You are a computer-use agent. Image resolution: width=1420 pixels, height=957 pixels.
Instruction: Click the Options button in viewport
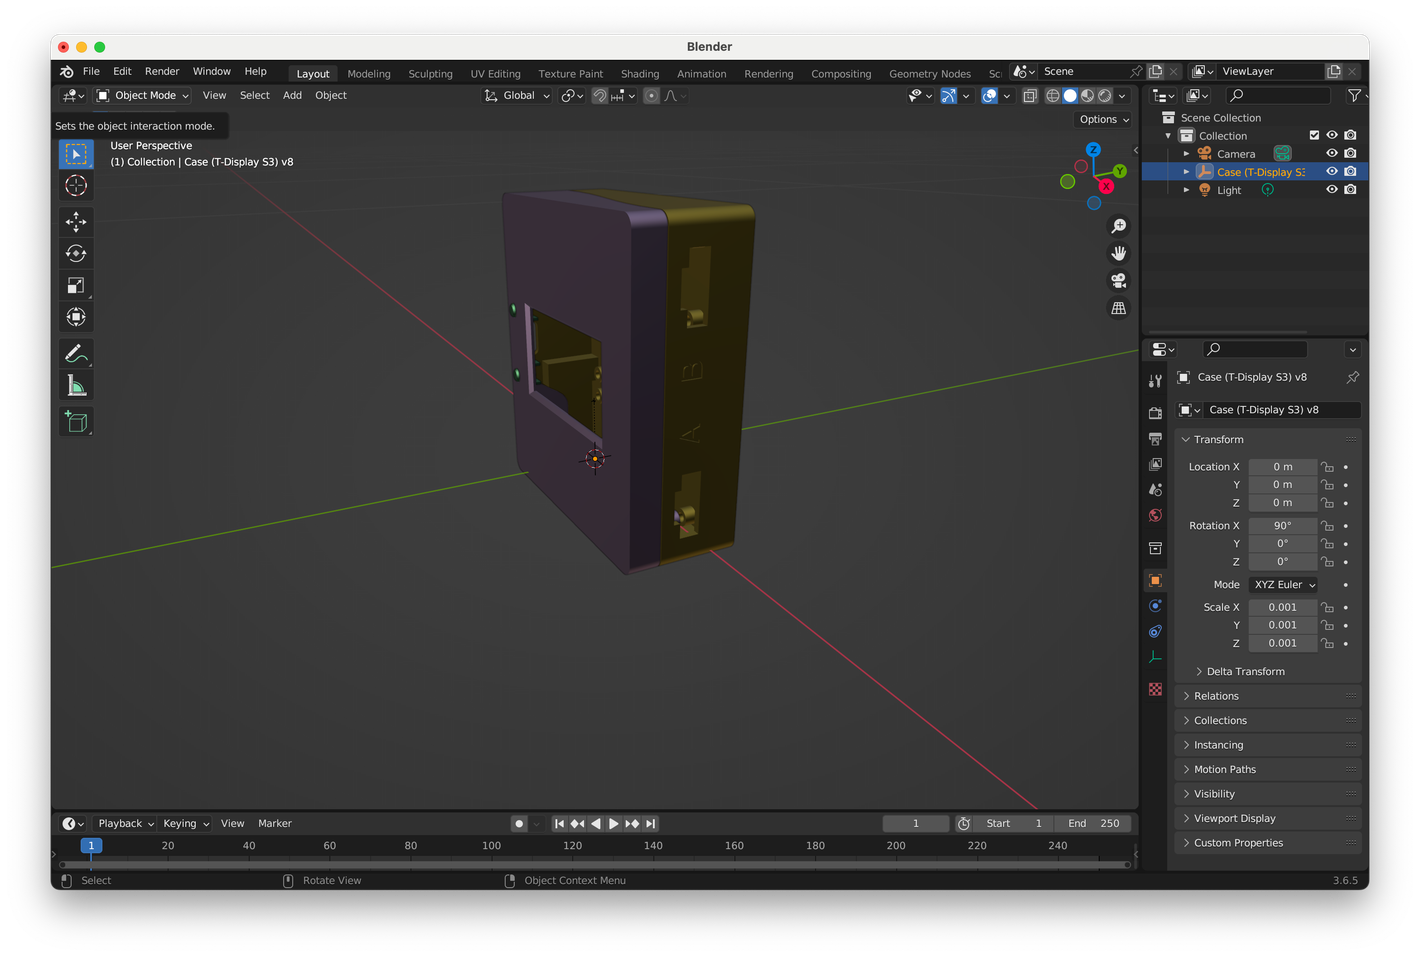pyautogui.click(x=1103, y=119)
